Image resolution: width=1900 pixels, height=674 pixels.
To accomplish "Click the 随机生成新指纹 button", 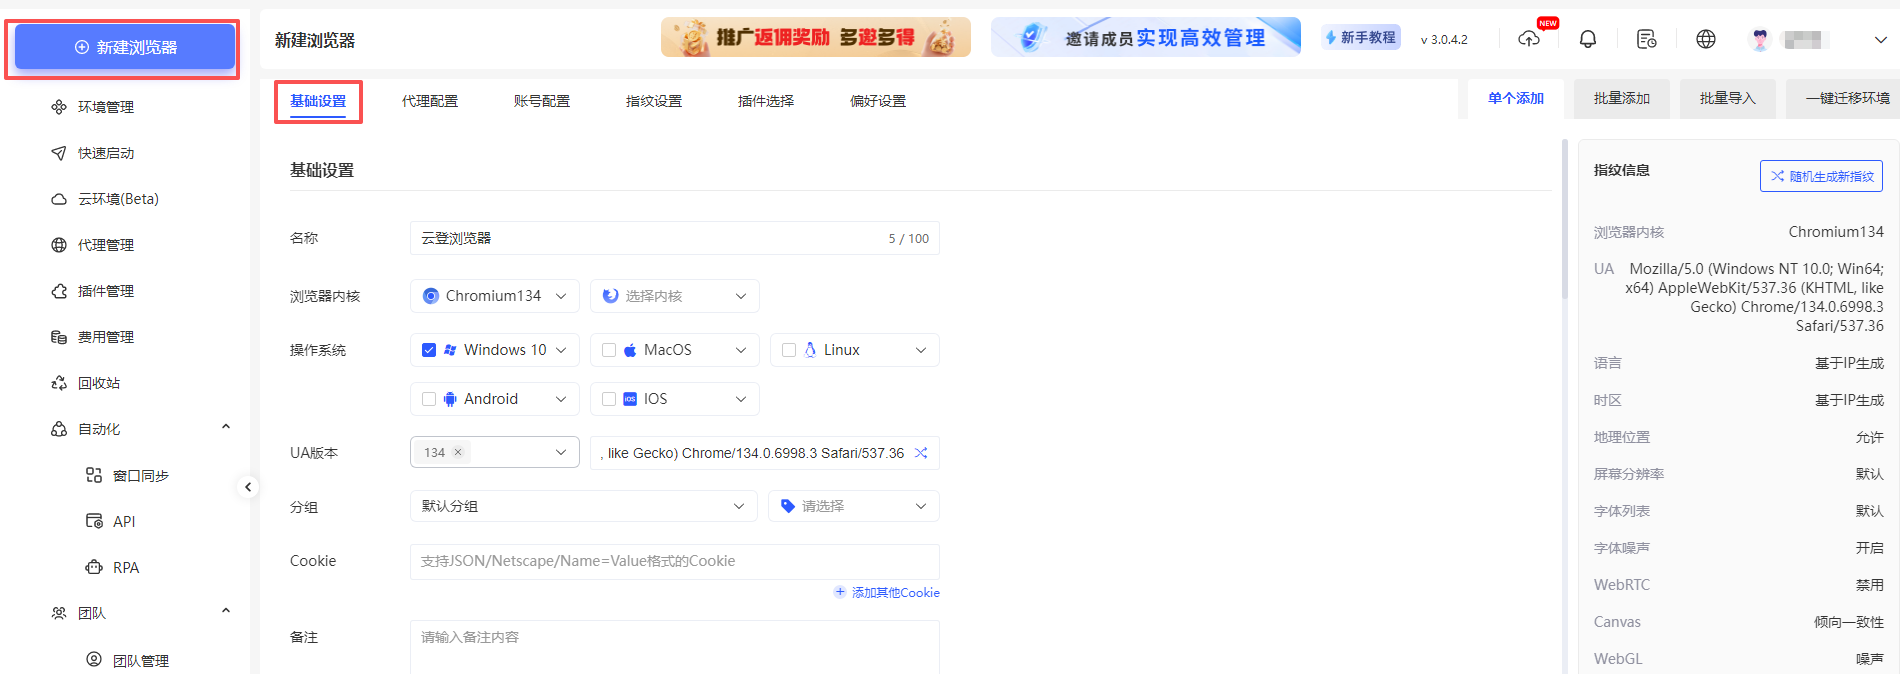I will click(1821, 176).
